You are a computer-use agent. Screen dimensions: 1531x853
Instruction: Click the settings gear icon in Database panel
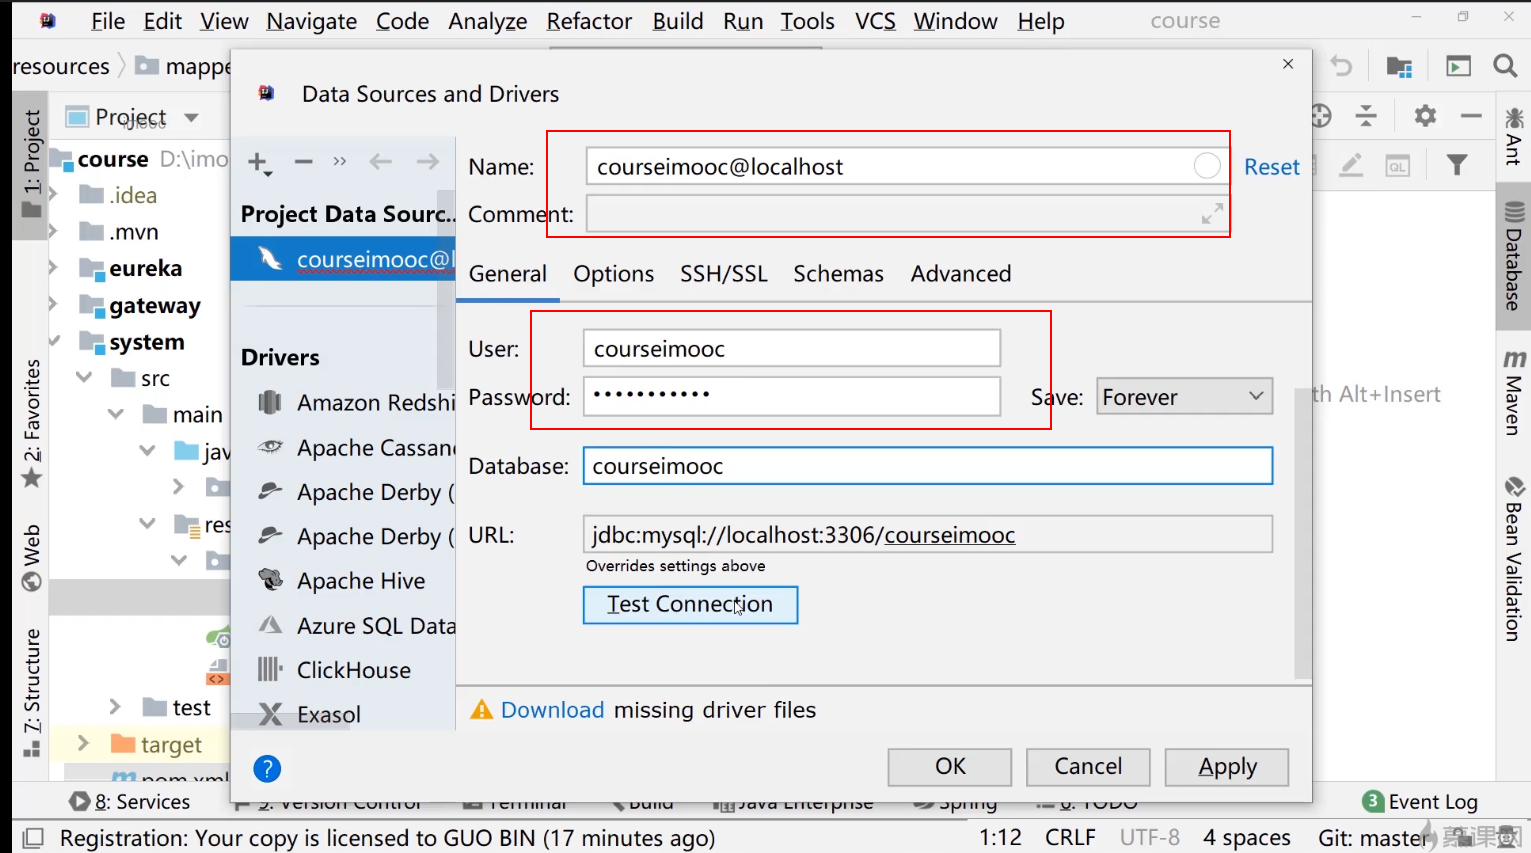point(1425,116)
